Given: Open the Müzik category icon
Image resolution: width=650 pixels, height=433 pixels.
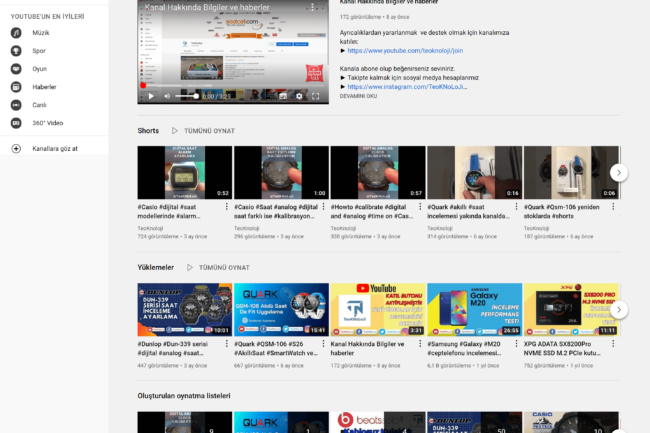Looking at the screenshot, I should point(16,33).
